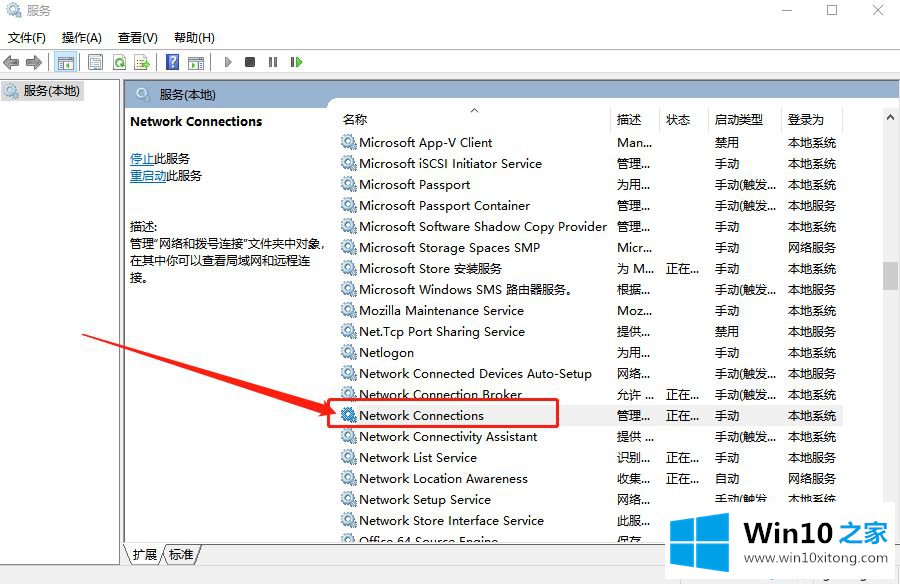Click the Pause Service icon
The image size is (900, 584).
pos(273,62)
